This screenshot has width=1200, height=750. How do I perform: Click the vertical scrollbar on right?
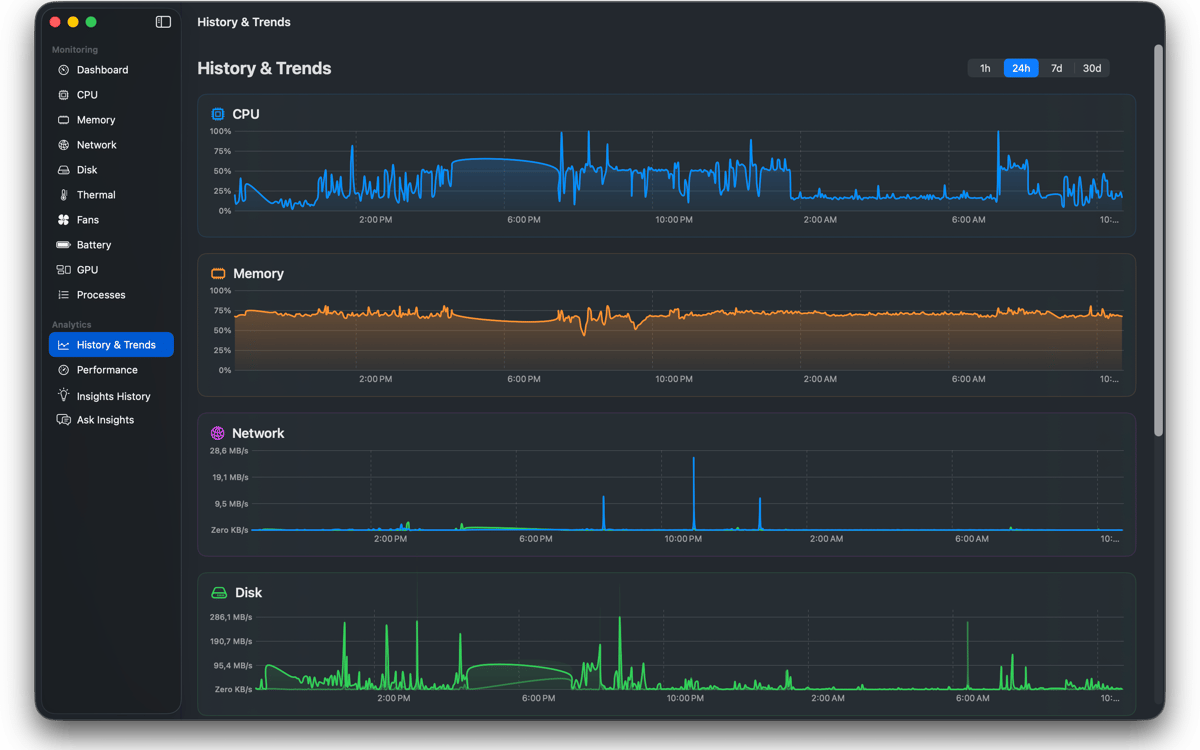click(1158, 240)
